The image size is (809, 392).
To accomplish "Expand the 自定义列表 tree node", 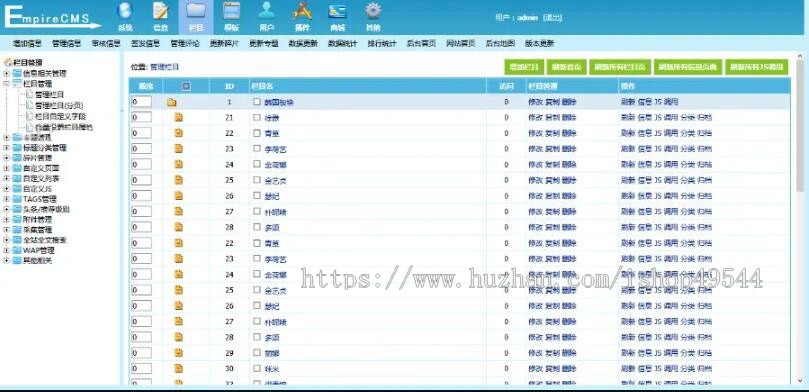I will pos(6,179).
